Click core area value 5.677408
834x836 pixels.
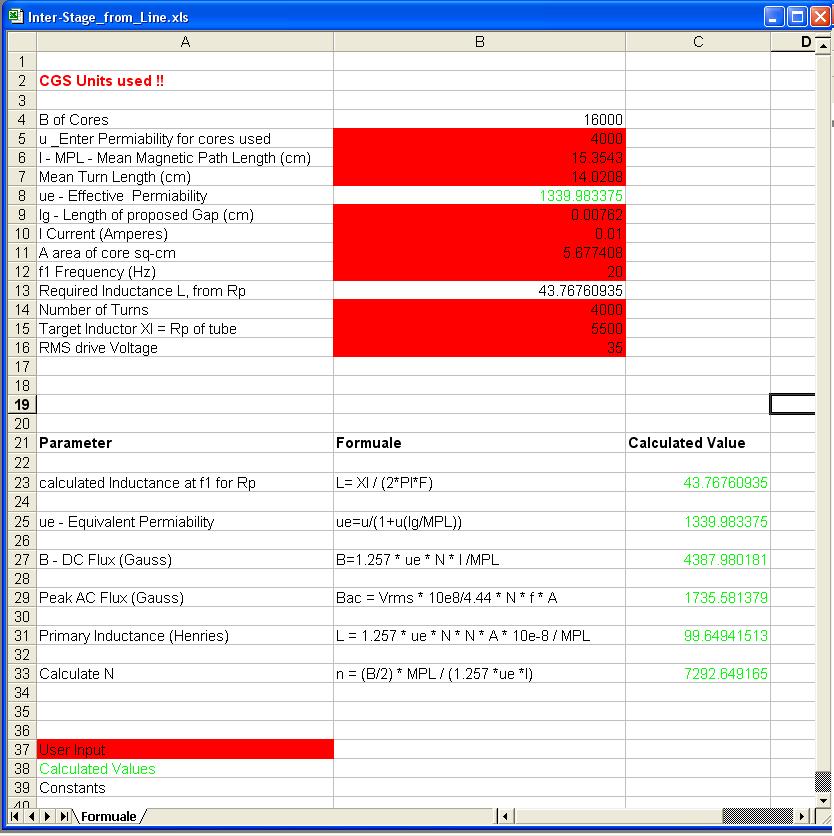(x=479, y=253)
